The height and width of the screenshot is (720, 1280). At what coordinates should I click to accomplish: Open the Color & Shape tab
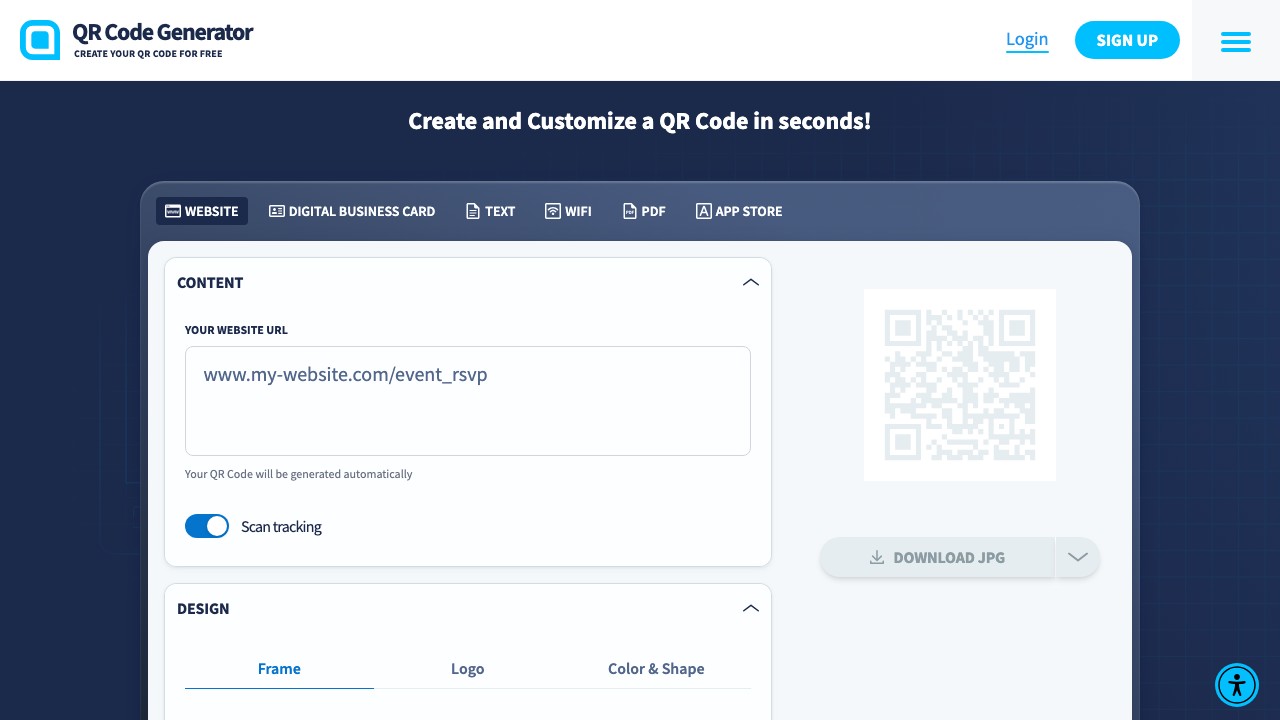(x=656, y=668)
